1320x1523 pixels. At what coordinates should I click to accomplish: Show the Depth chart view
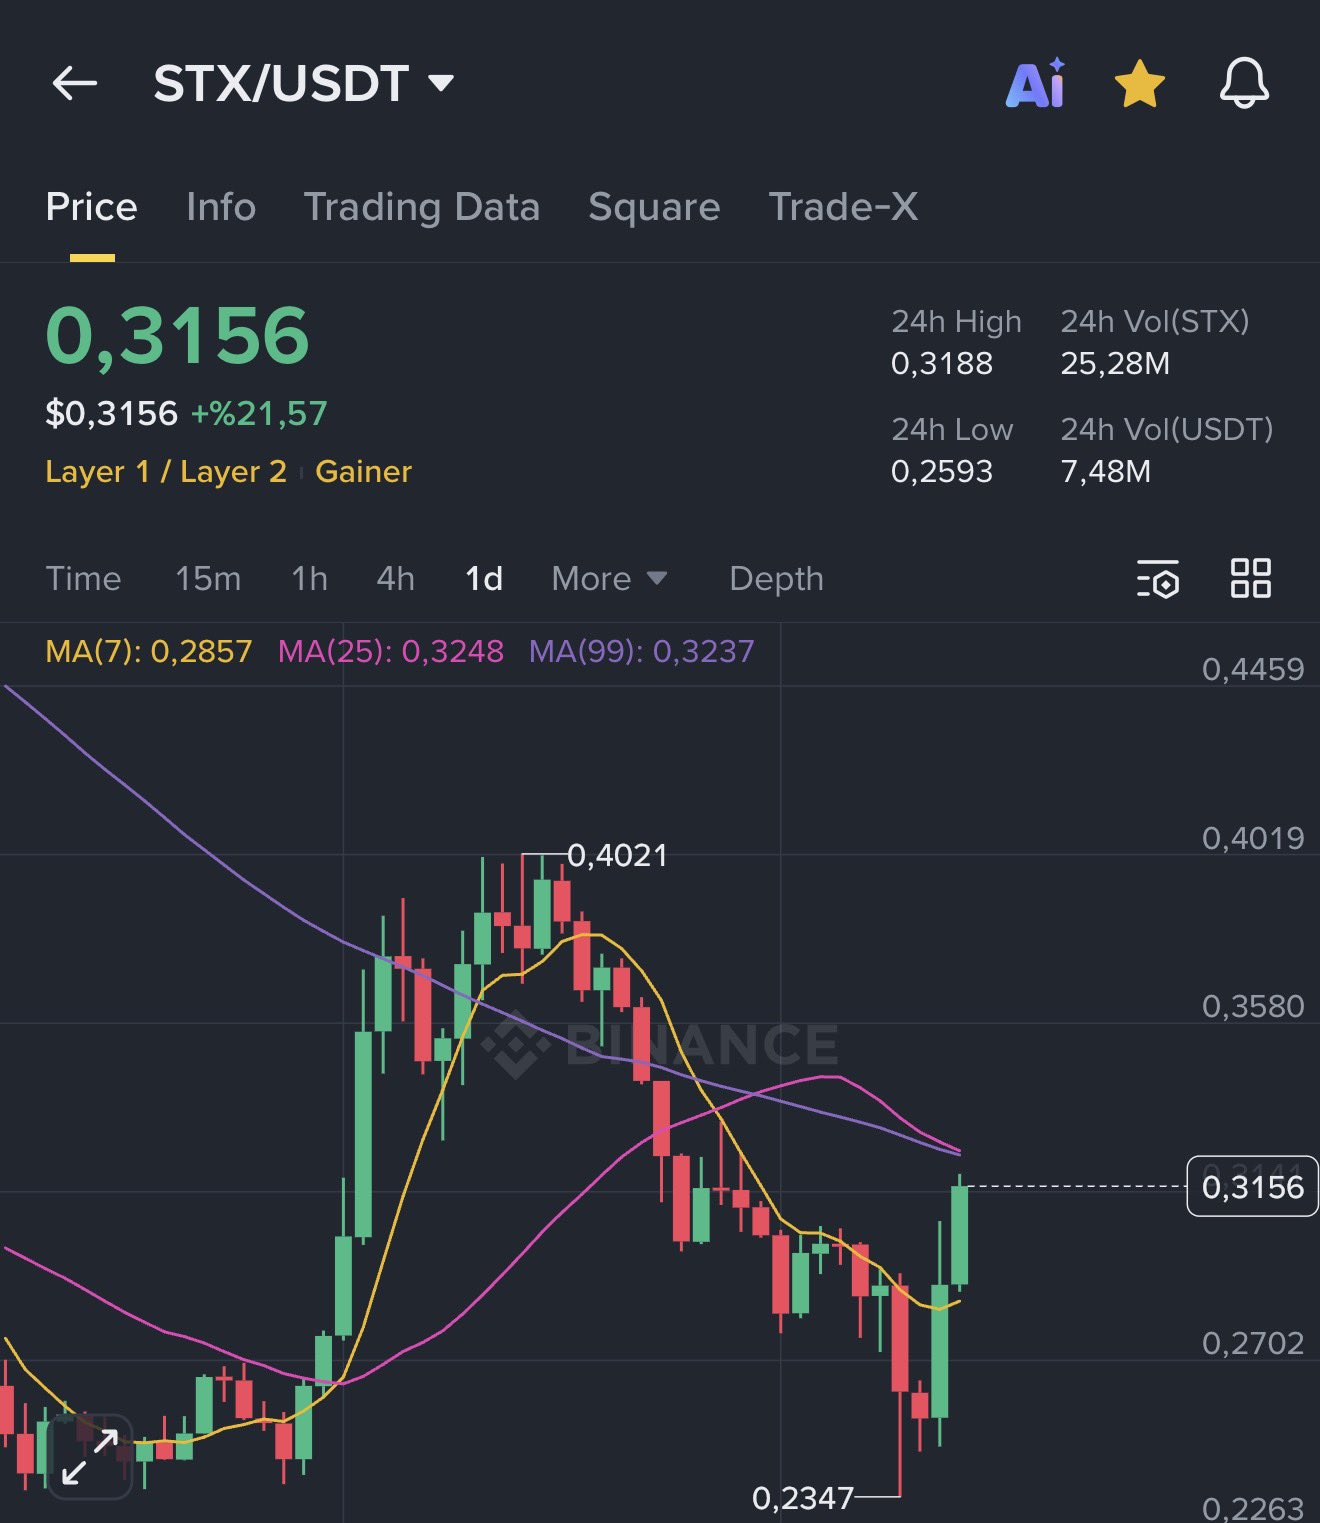(776, 579)
